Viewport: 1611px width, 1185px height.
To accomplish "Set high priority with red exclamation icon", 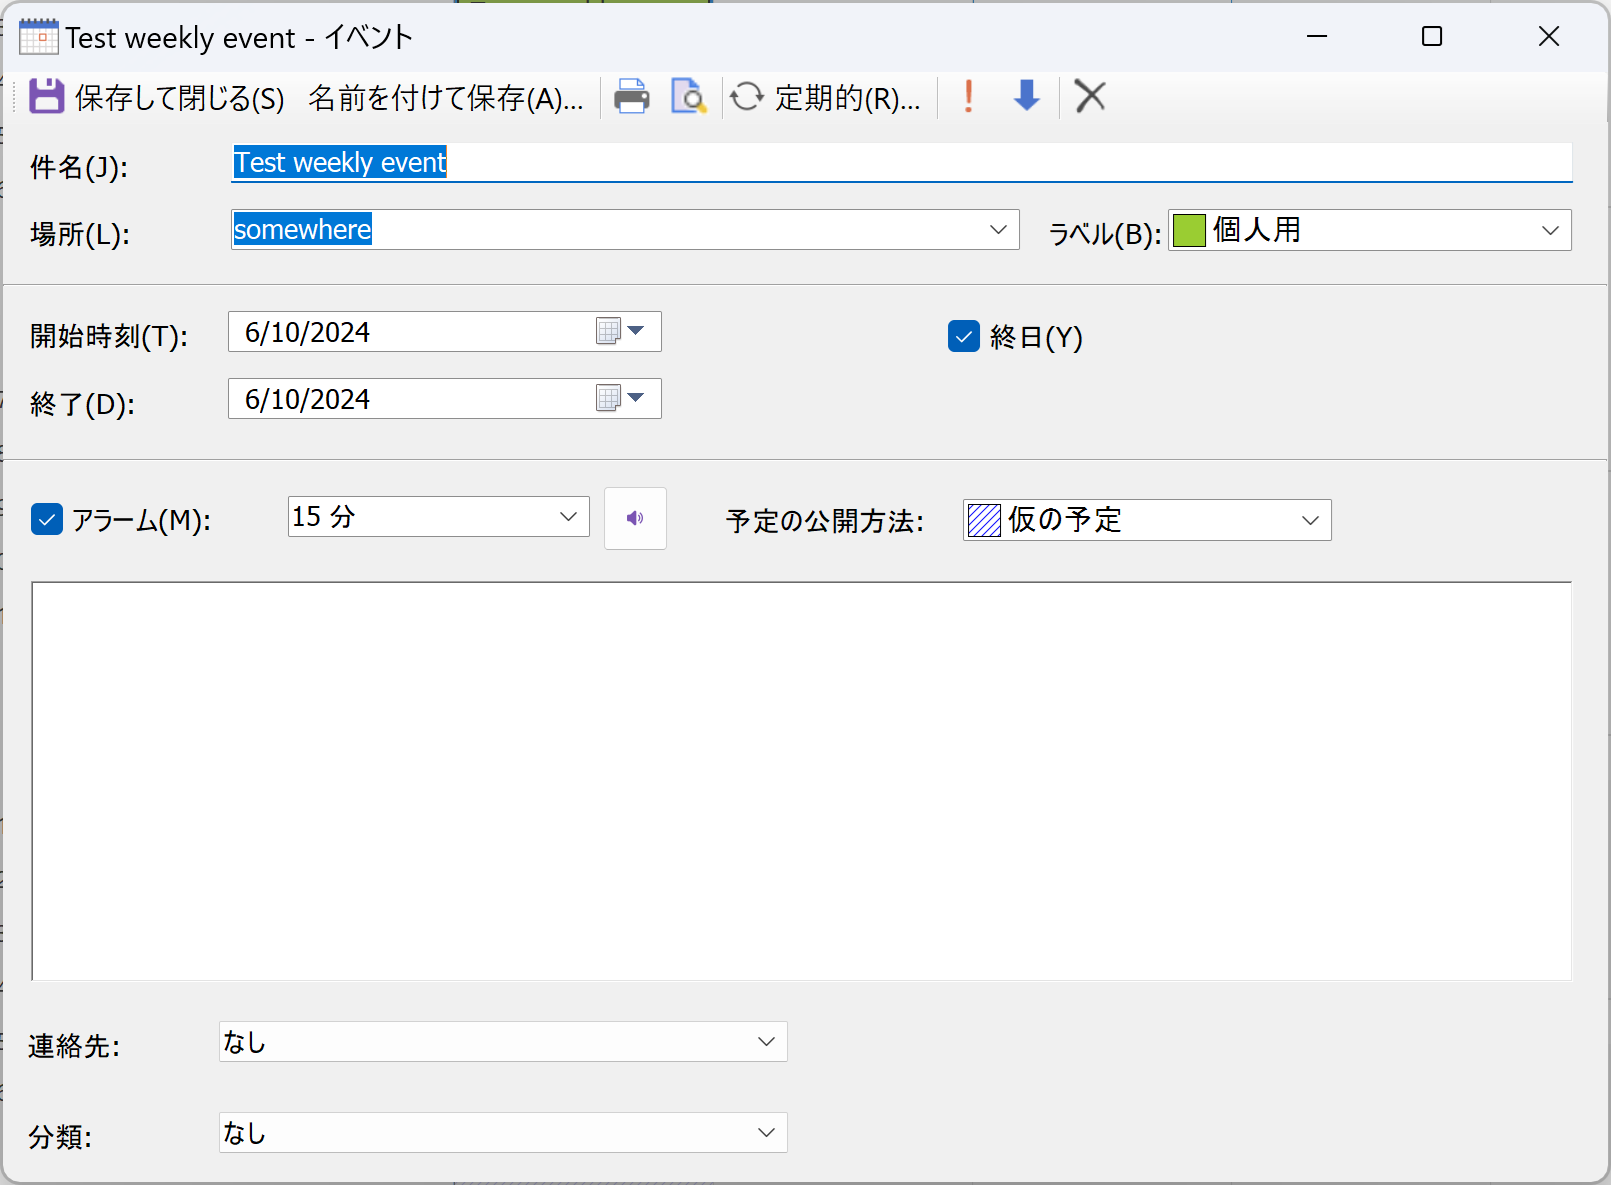I will coord(968,97).
